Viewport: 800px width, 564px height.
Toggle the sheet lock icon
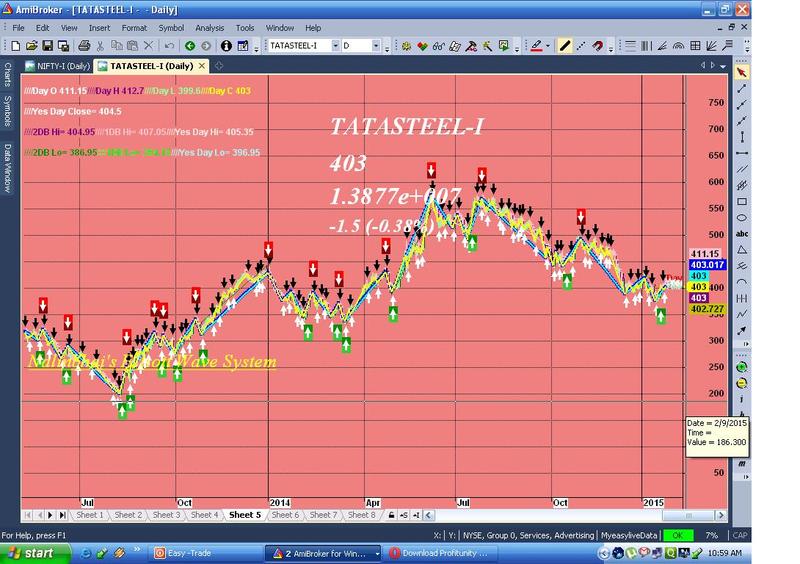click(391, 516)
